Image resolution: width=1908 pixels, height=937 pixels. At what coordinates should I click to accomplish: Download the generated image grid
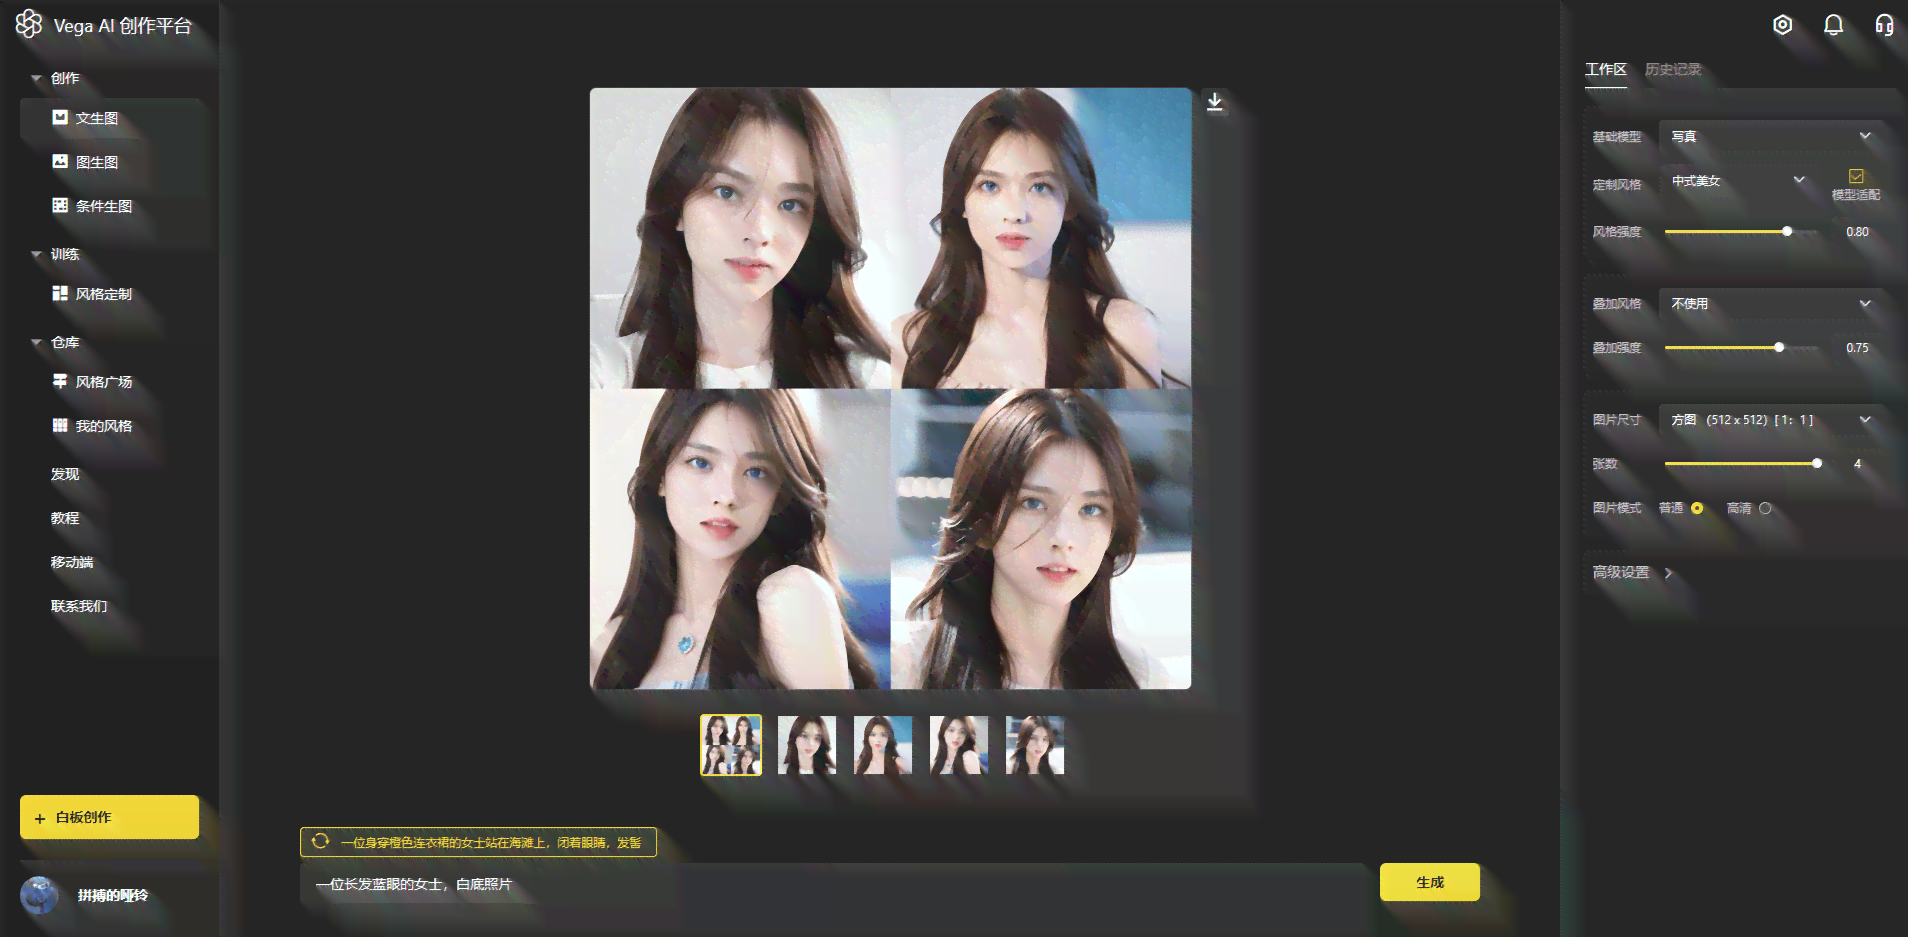click(x=1215, y=102)
